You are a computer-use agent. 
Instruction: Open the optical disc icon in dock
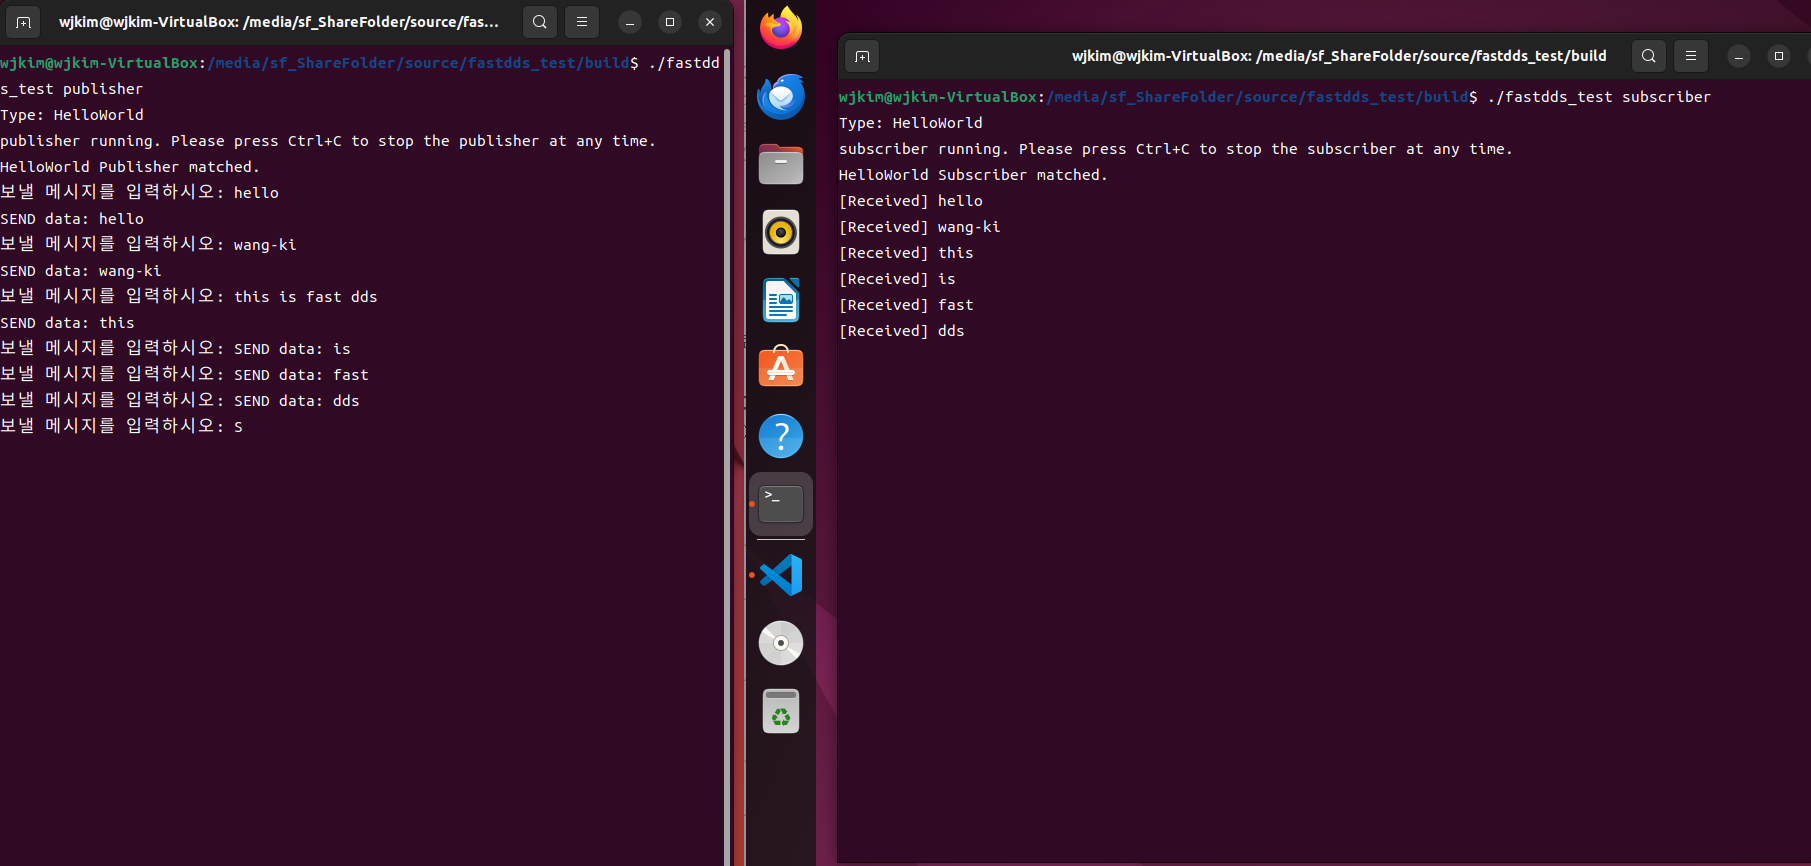(x=781, y=643)
